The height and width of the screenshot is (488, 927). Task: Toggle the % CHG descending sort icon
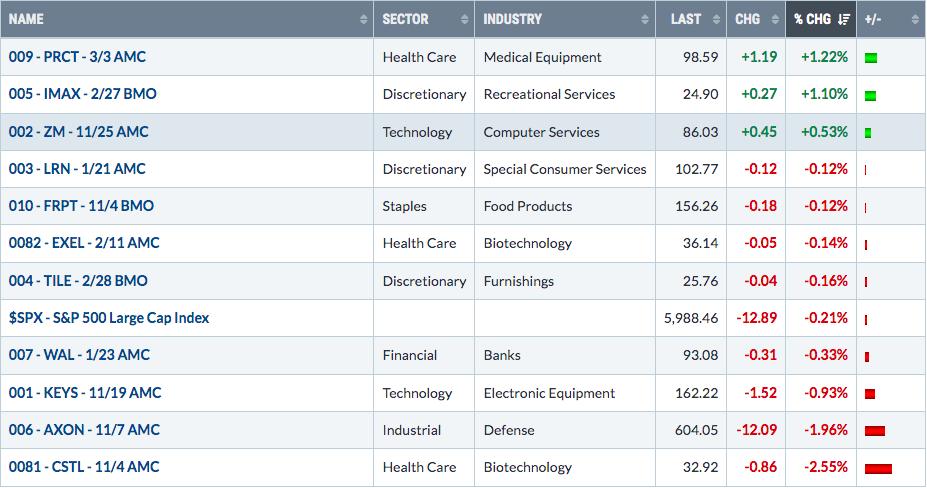point(844,20)
